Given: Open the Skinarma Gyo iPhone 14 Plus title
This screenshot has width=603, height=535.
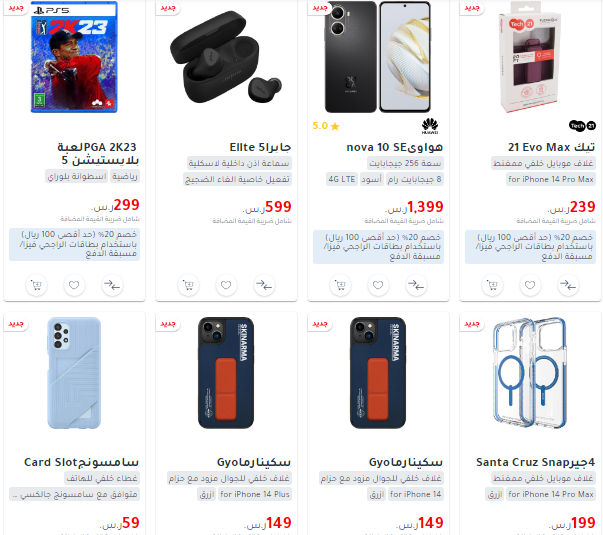Looking at the screenshot, I should click(254, 462).
